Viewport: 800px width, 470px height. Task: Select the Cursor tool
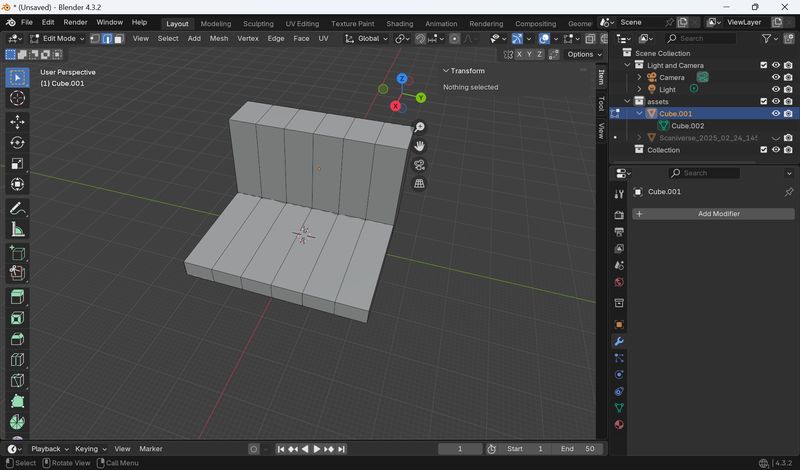(17, 98)
